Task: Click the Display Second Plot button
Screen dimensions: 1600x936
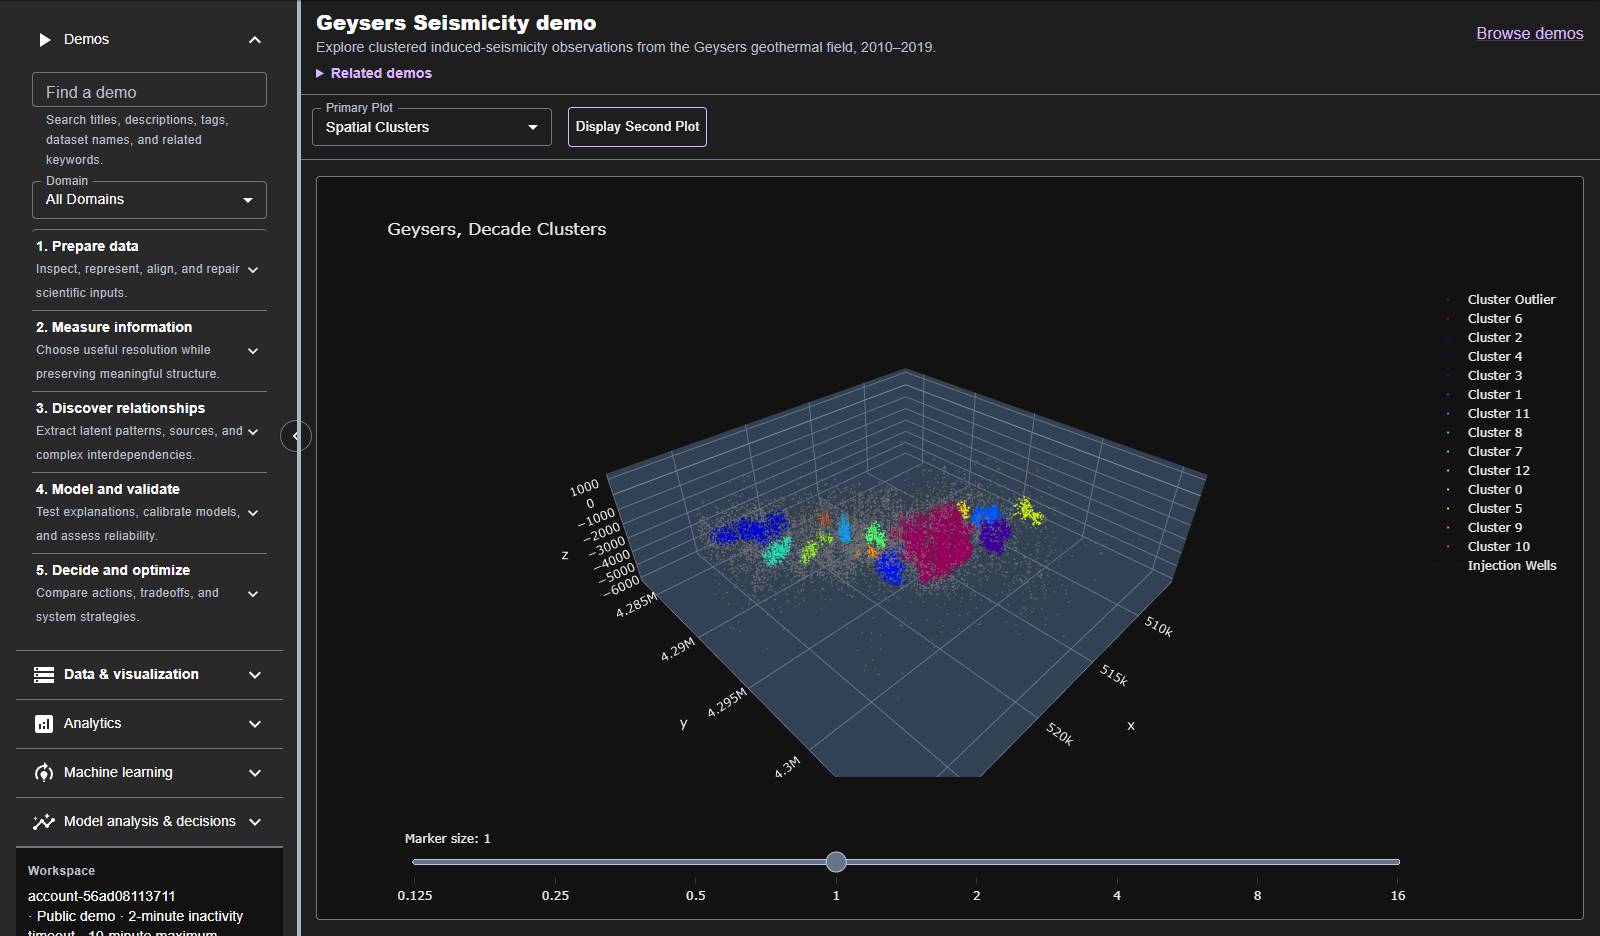Action: [637, 127]
